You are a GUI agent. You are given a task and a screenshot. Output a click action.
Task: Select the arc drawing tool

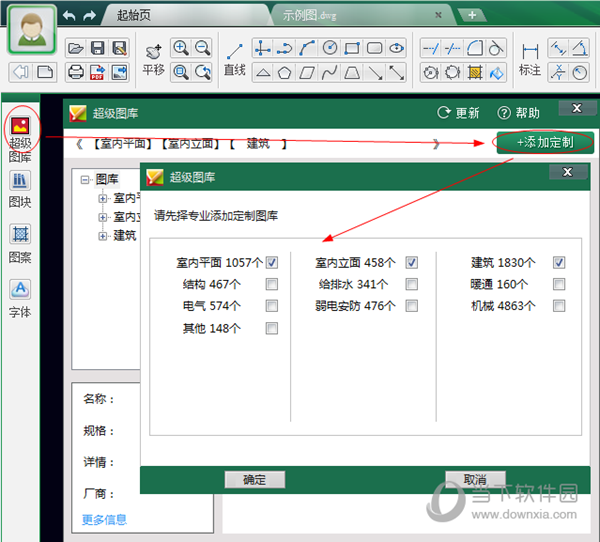tap(307, 48)
